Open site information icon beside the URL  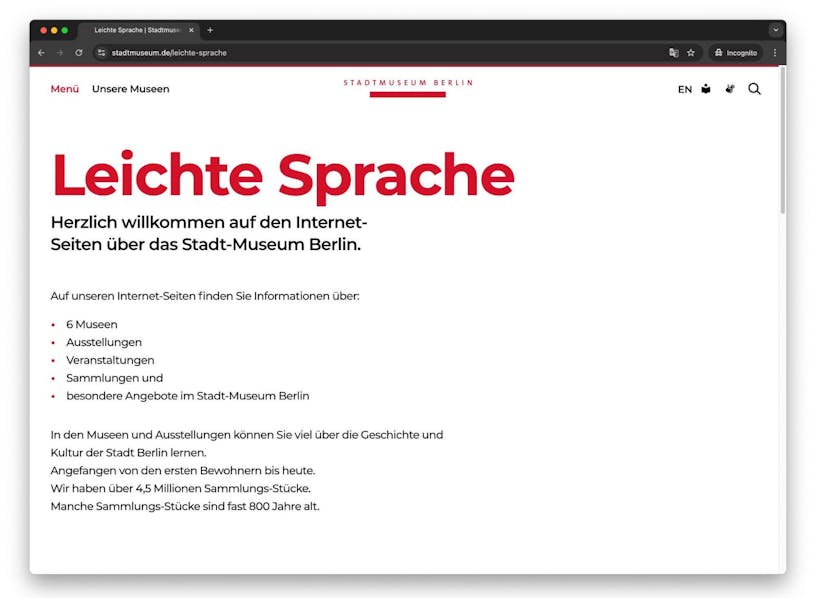[101, 53]
